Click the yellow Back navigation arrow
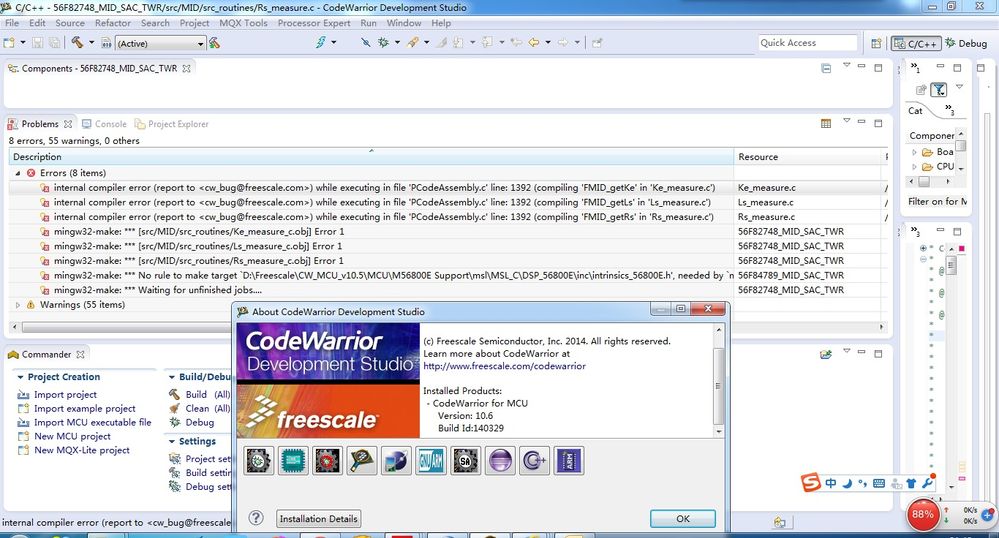999x538 pixels. [534, 43]
